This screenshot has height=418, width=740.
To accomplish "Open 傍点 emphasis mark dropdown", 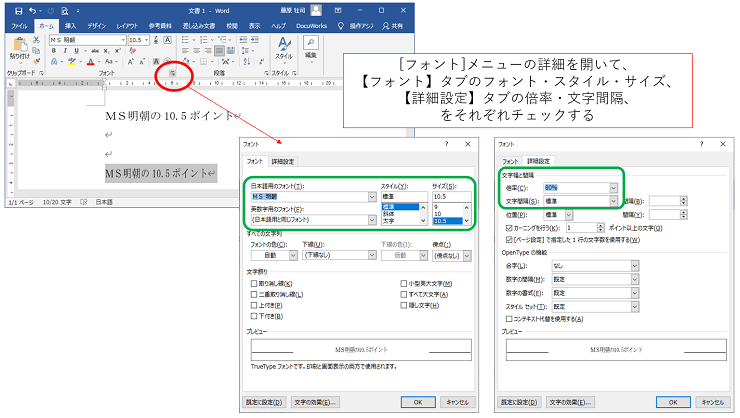I will (x=467, y=256).
